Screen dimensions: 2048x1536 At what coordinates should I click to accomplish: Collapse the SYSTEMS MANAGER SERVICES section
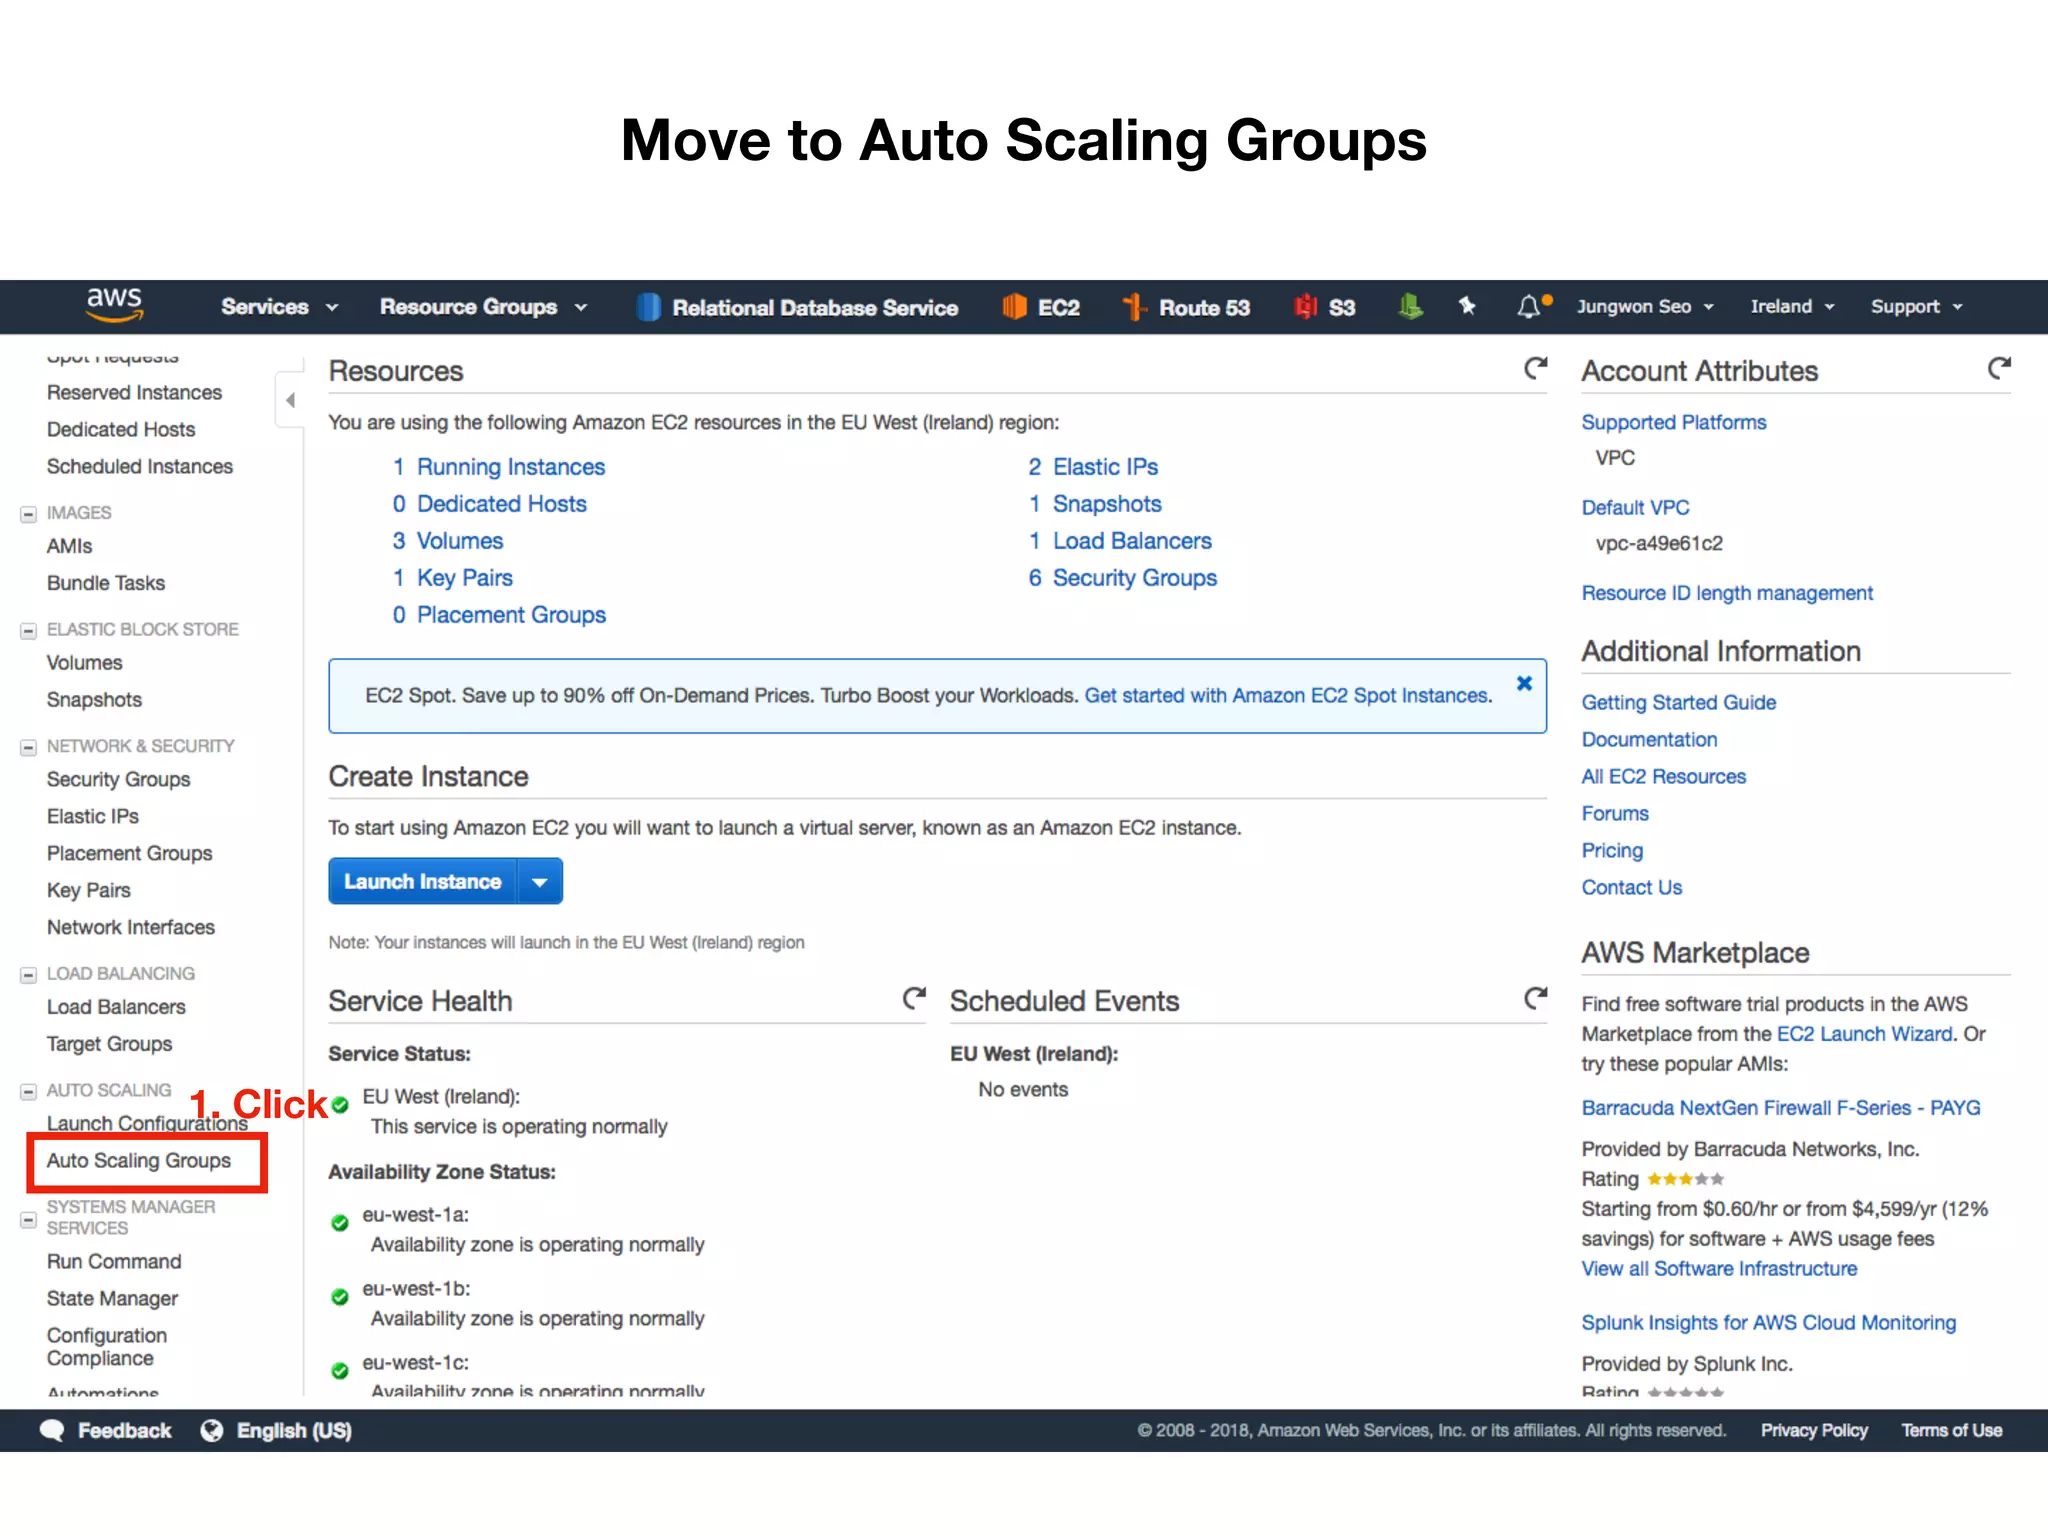[x=29, y=1220]
